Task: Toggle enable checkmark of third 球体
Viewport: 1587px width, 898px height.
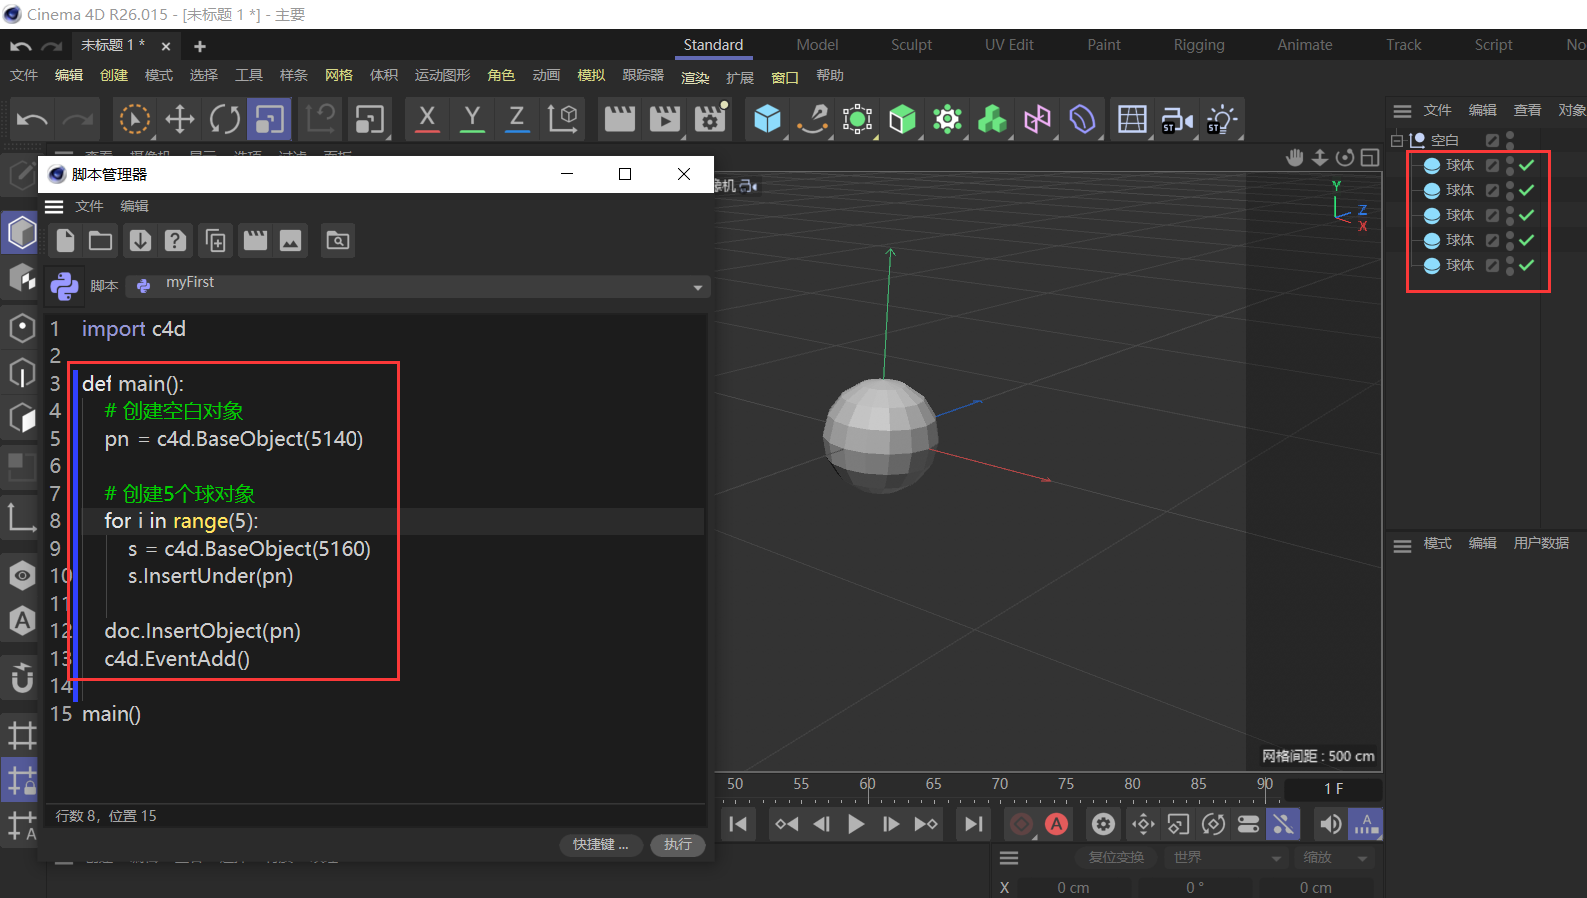Action: click(x=1526, y=215)
